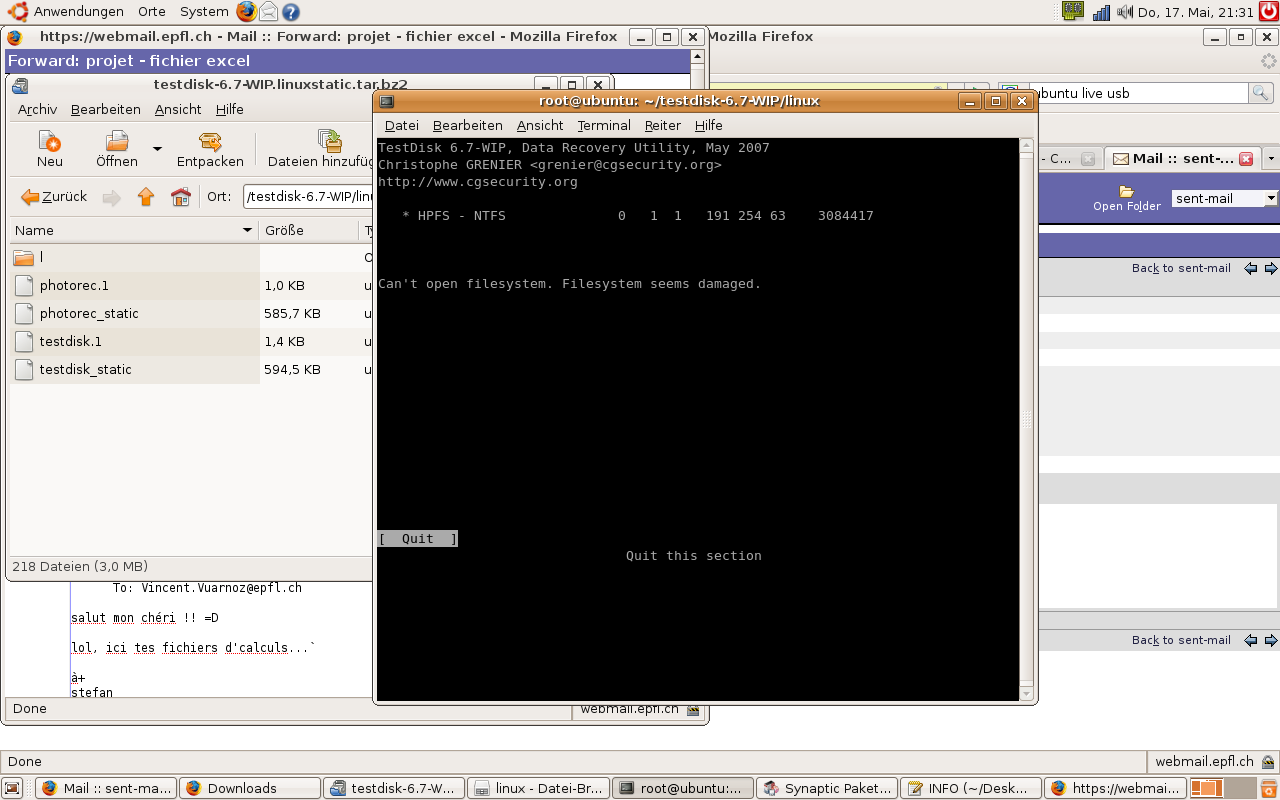Click upper Back to sent-mail link
This screenshot has height=800, width=1280.
[x=1181, y=268]
